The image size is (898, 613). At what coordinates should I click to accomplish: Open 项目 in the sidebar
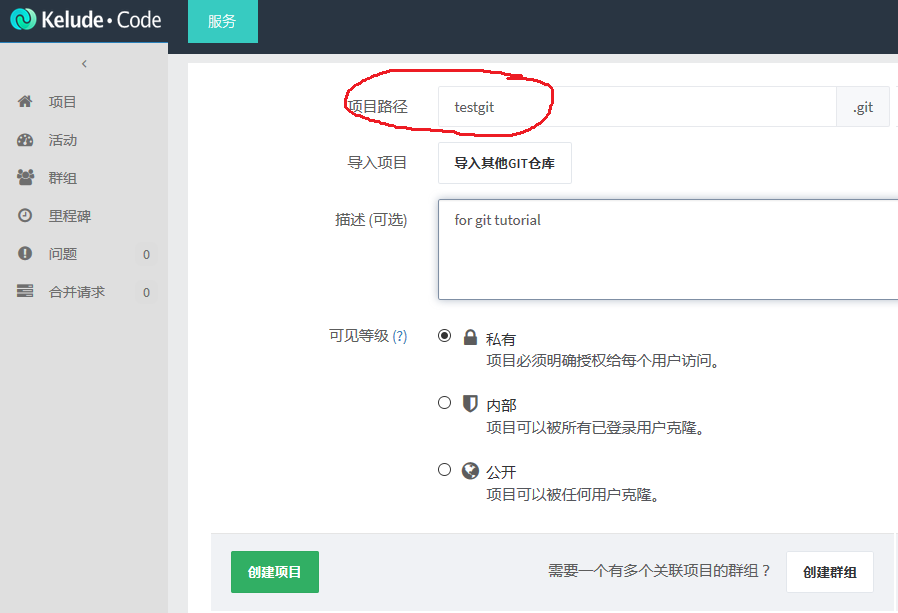[62, 102]
